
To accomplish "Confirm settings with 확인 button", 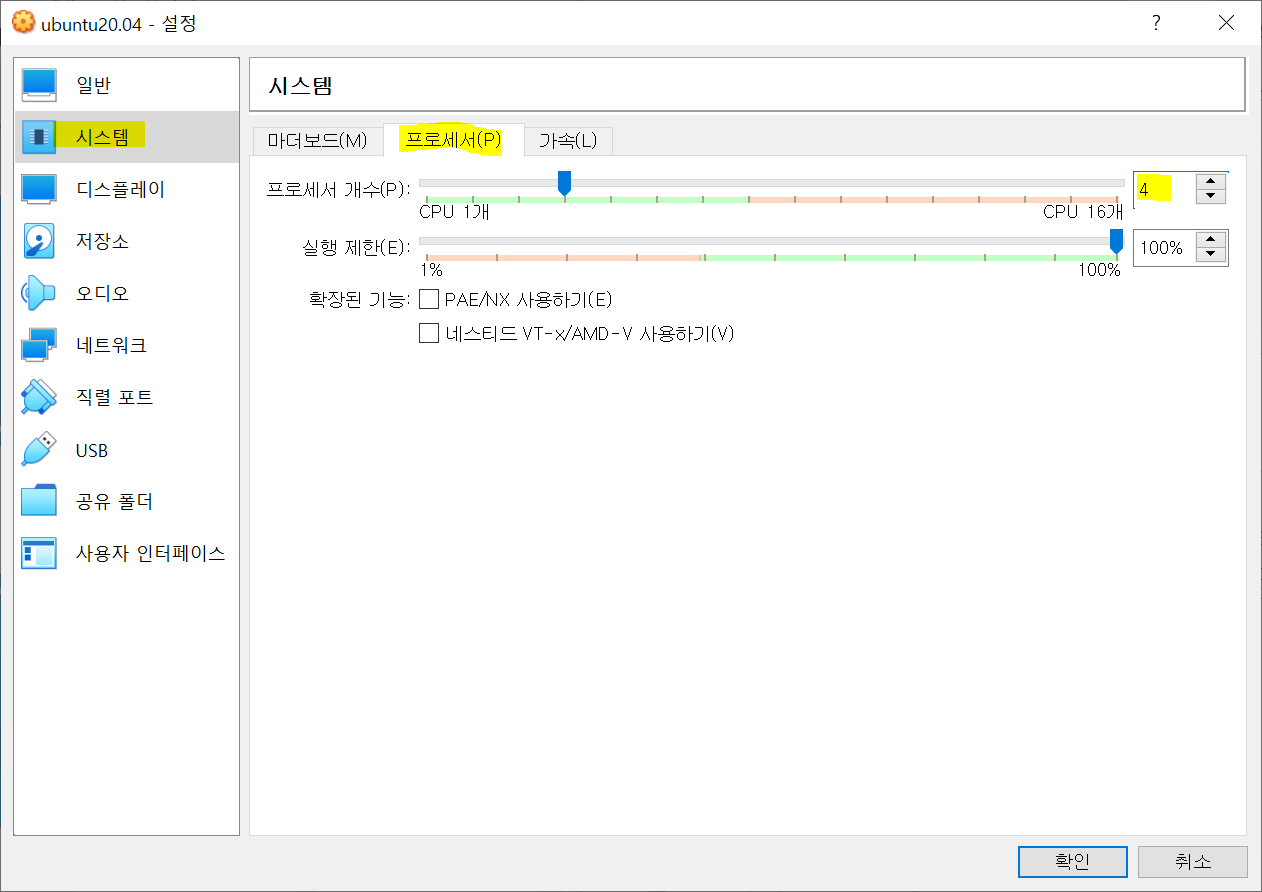I will [1072, 861].
